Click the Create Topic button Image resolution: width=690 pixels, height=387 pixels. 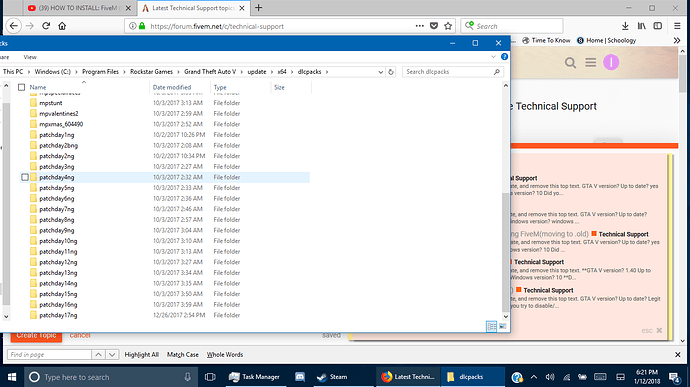click(36, 335)
